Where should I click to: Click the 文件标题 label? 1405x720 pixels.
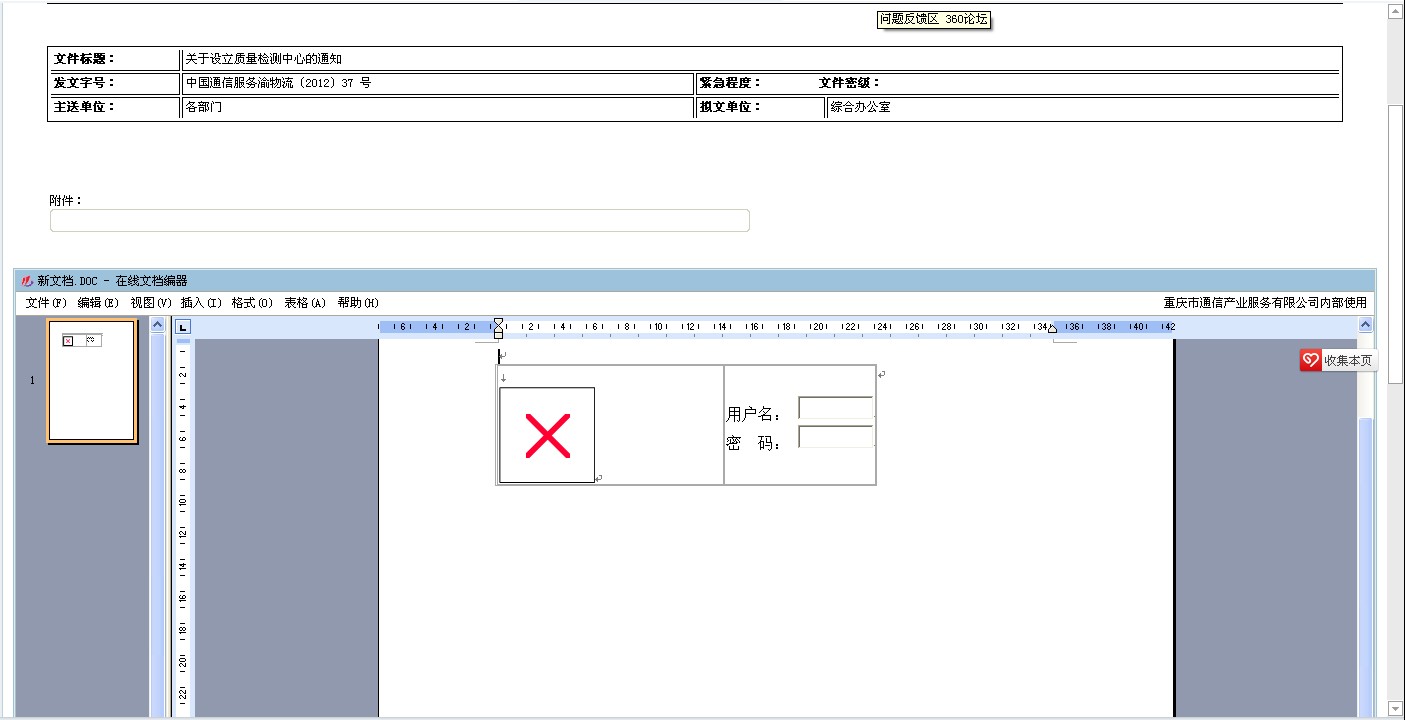pos(84,59)
